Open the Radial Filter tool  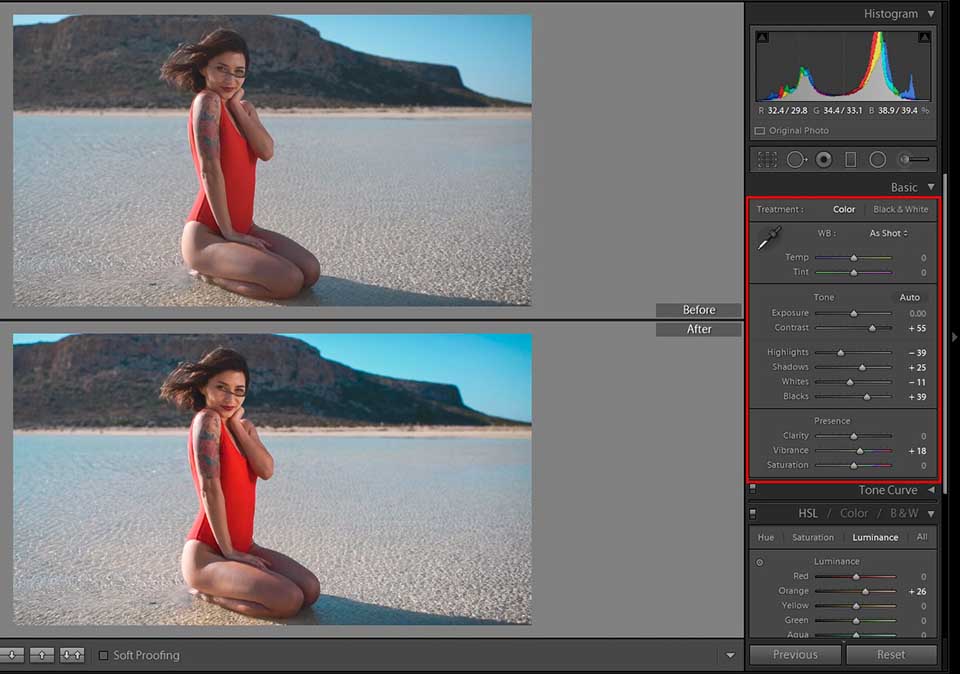point(876,158)
